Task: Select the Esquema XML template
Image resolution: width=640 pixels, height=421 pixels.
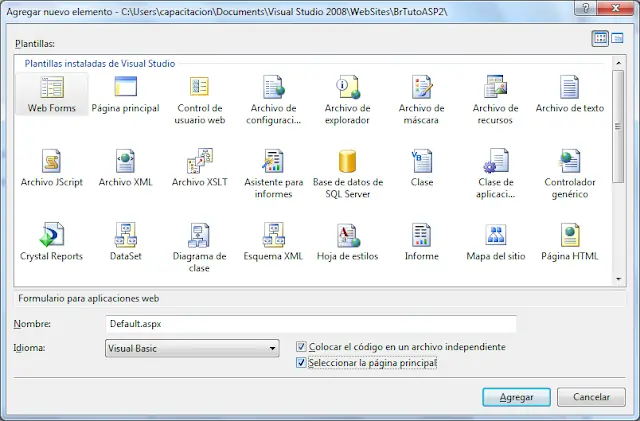Action: point(273,242)
